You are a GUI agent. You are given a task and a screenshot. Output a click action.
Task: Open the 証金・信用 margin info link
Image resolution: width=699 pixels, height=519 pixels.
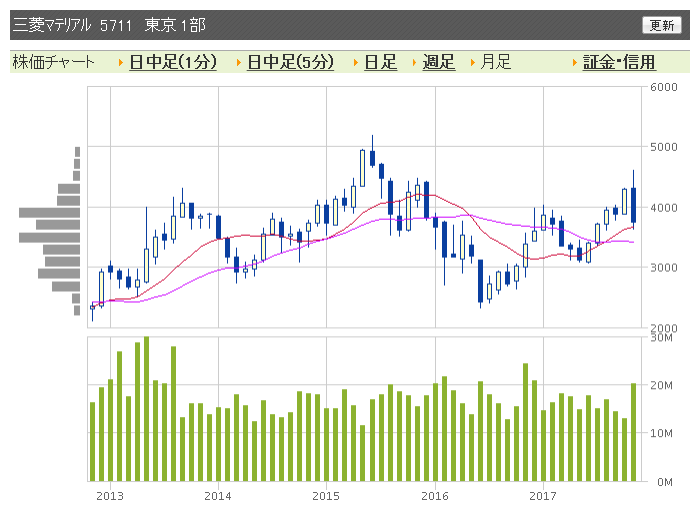tap(619, 62)
